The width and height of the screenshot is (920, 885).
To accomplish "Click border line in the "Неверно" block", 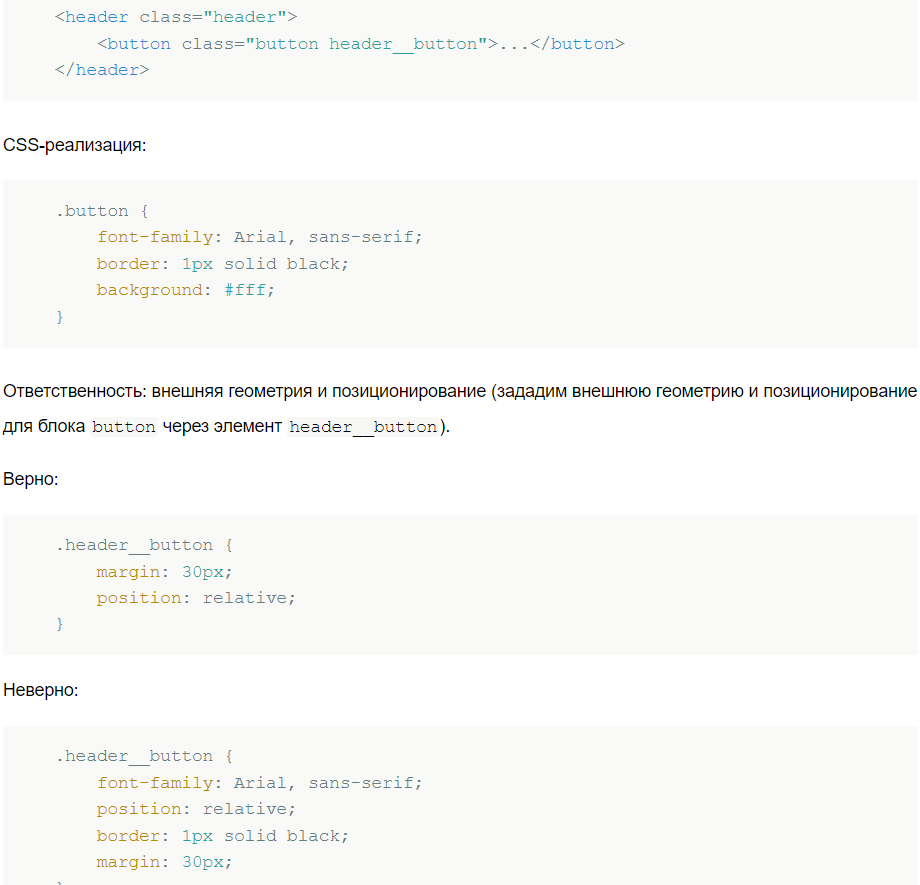I will pos(222,835).
